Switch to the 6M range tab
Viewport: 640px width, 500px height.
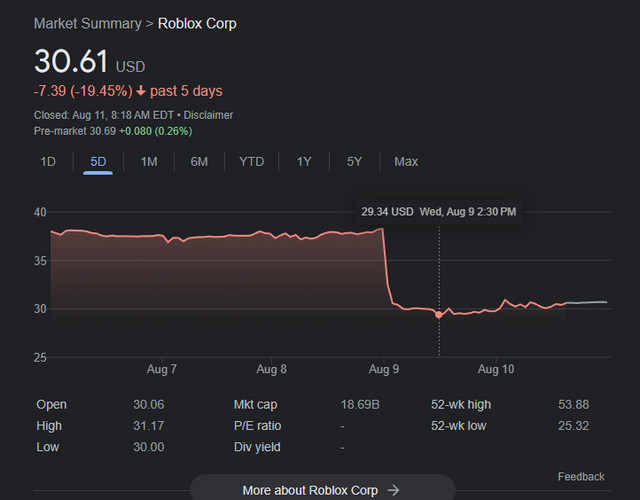click(199, 162)
